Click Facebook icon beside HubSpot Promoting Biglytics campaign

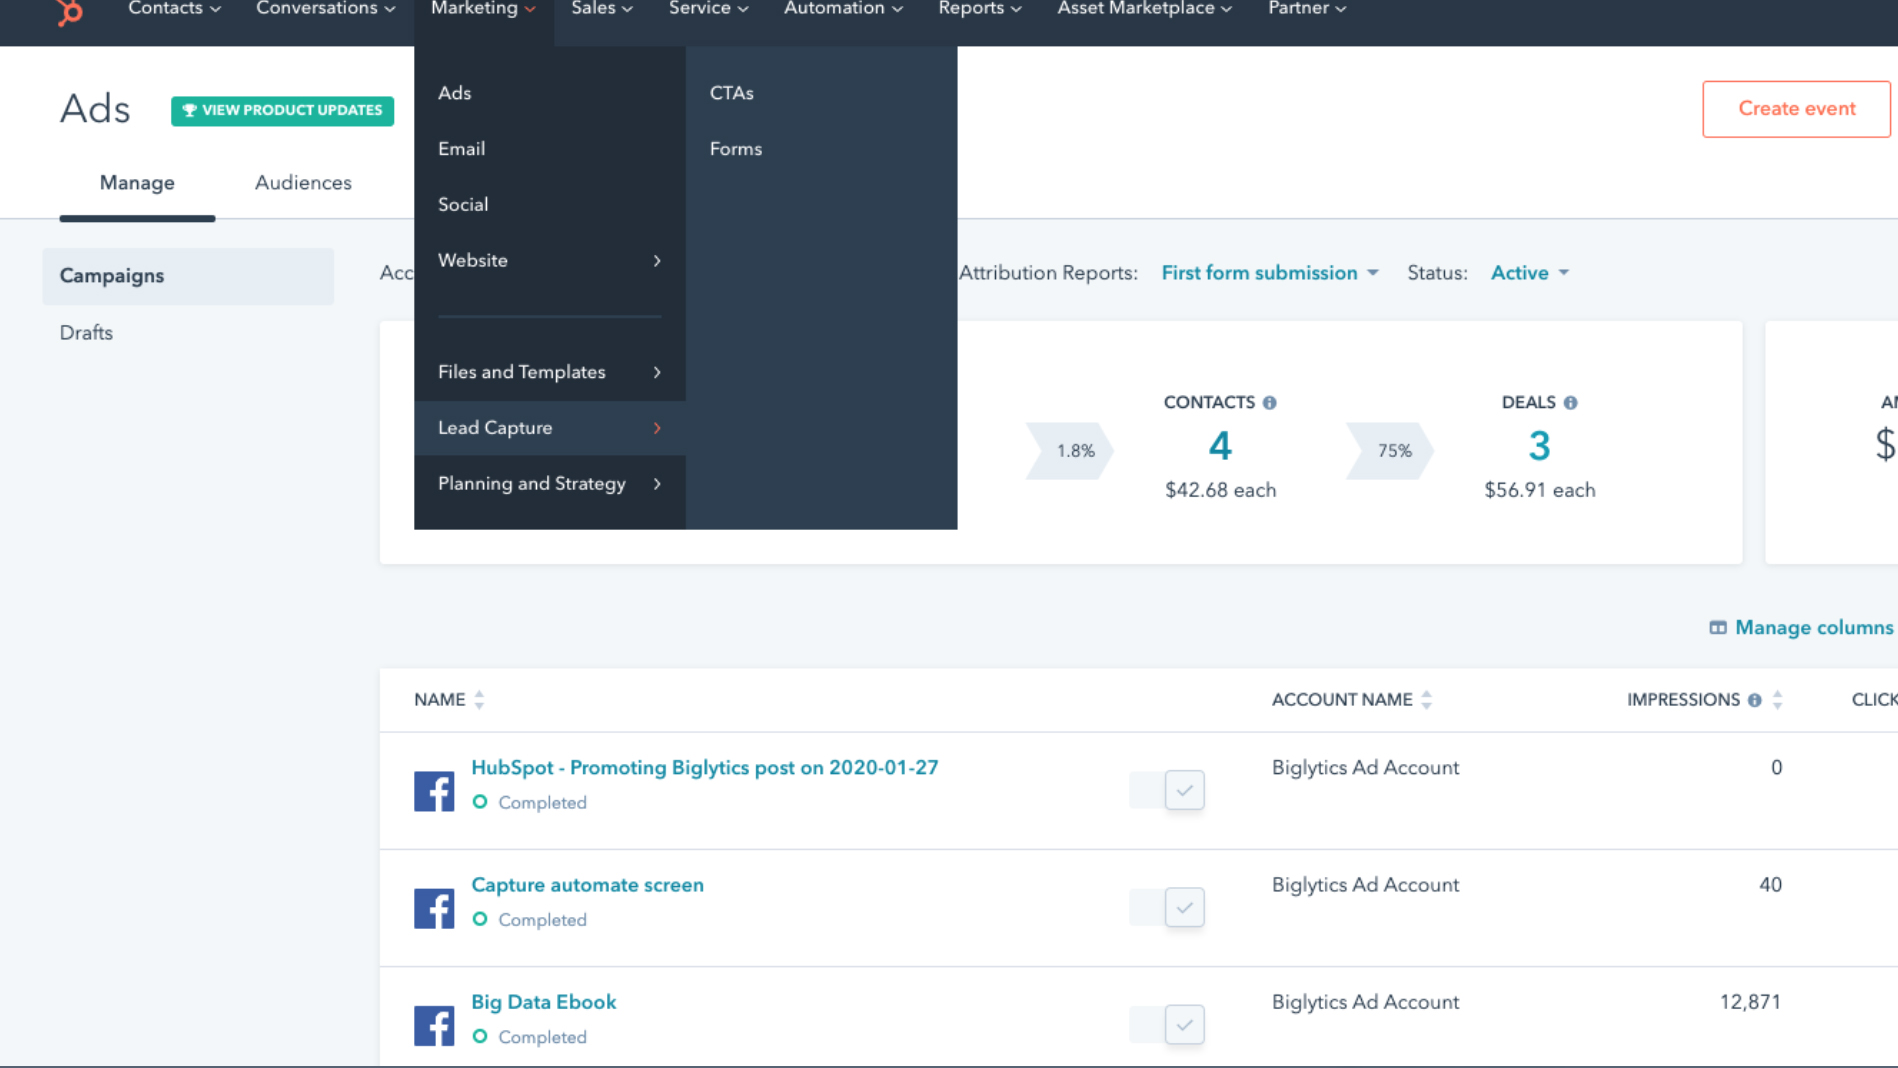[434, 791]
